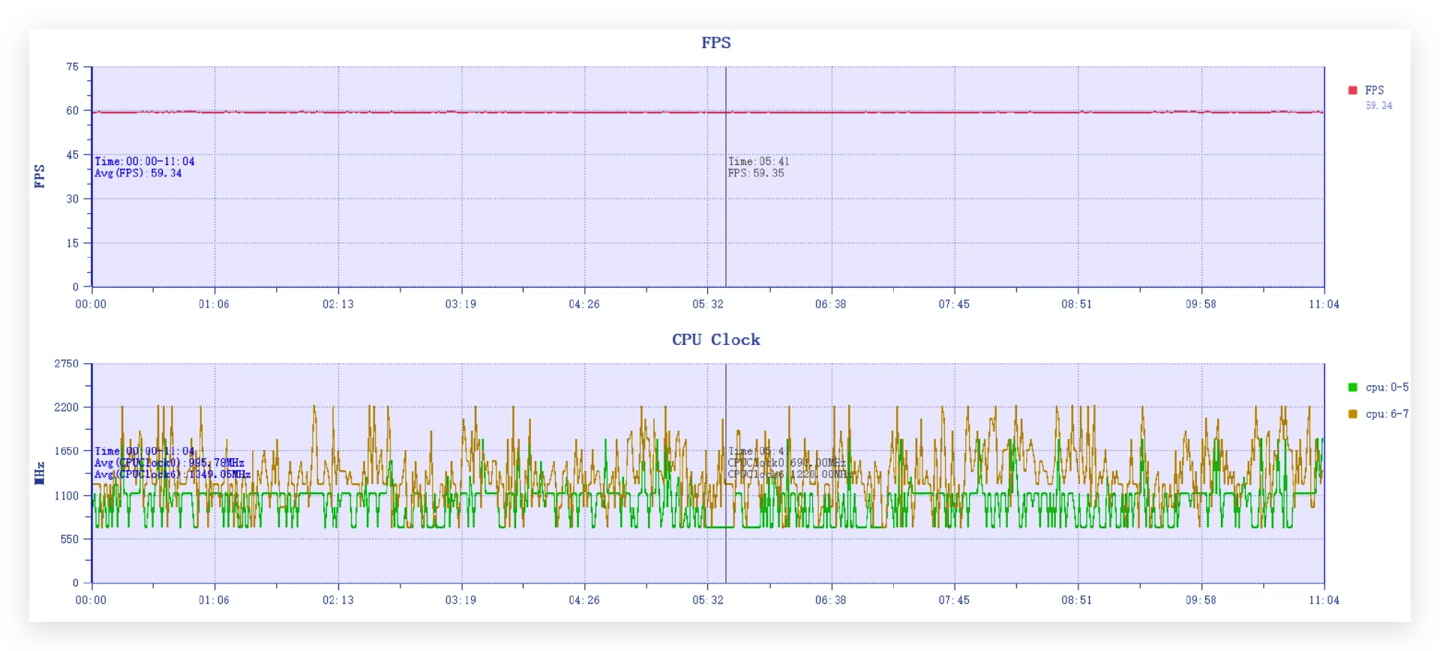
Task: Click the MHz y-axis title
Action: click(x=40, y=473)
